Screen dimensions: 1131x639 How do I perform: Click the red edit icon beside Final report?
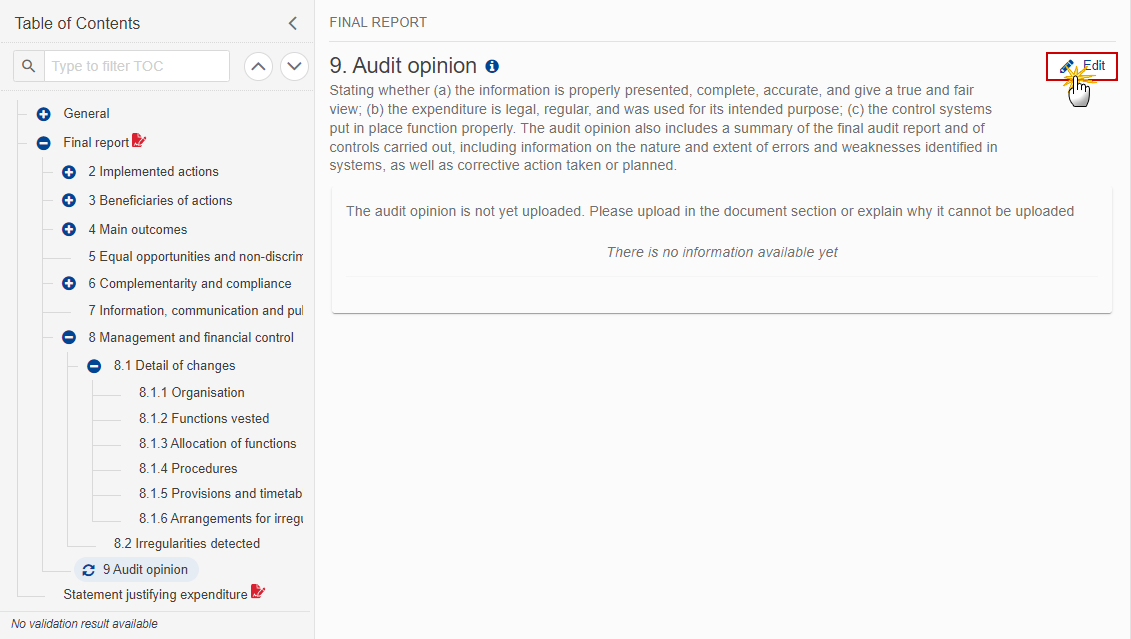[138, 141]
